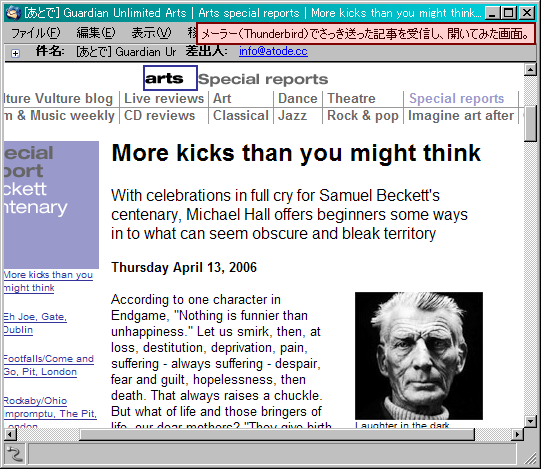
Task: Click vertical scrollbar down arrow
Action: click(x=530, y=421)
